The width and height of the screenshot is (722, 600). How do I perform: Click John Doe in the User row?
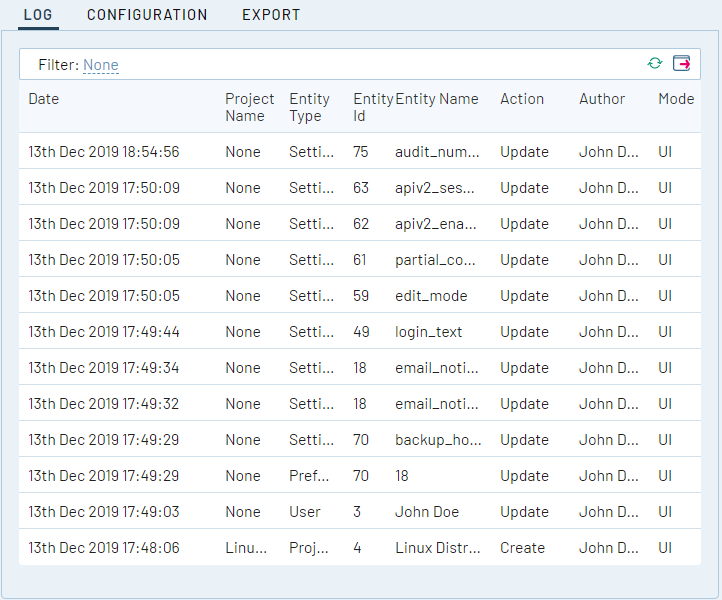[427, 512]
